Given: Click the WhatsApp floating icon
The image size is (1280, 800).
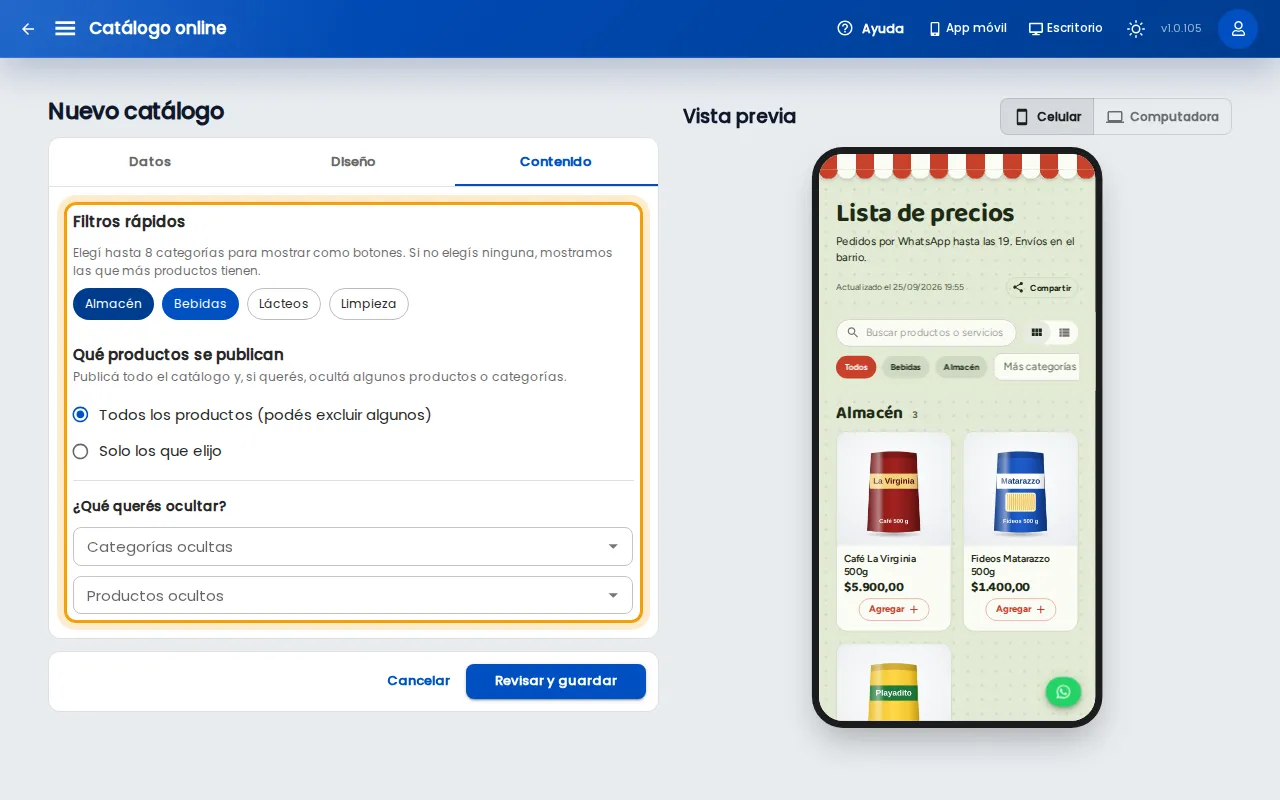Looking at the screenshot, I should [x=1063, y=692].
